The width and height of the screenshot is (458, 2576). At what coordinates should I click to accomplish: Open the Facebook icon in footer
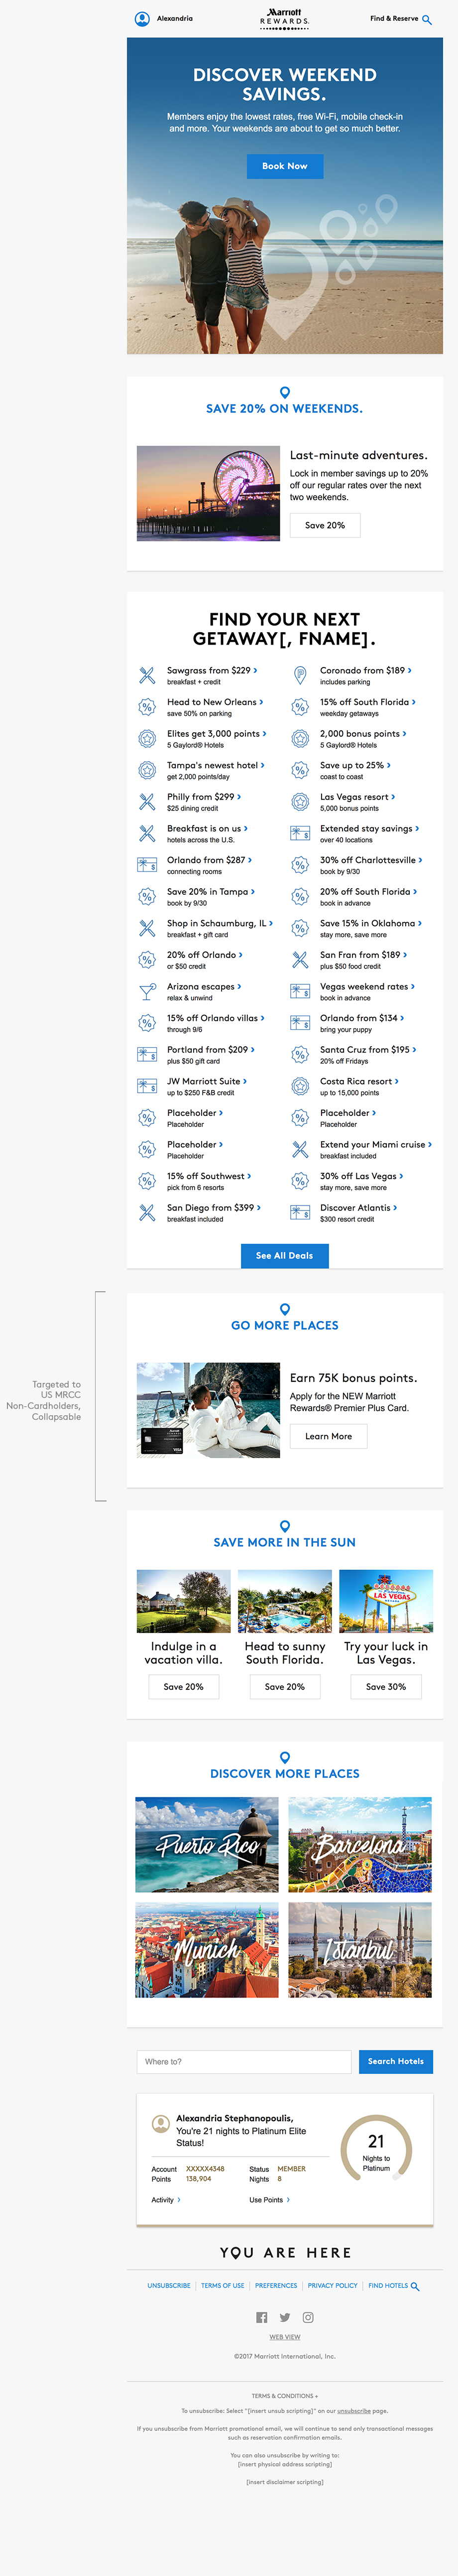(262, 2317)
